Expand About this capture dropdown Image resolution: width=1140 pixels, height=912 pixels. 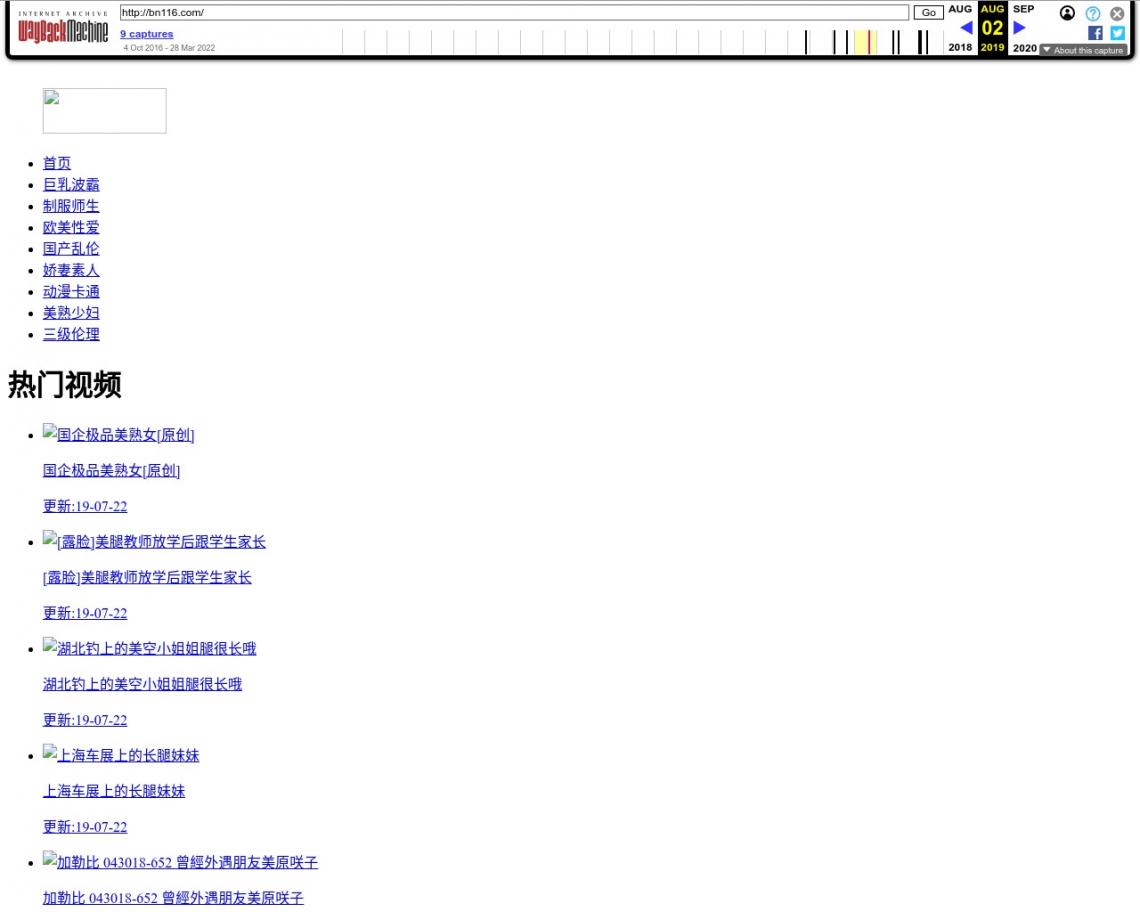(1083, 50)
